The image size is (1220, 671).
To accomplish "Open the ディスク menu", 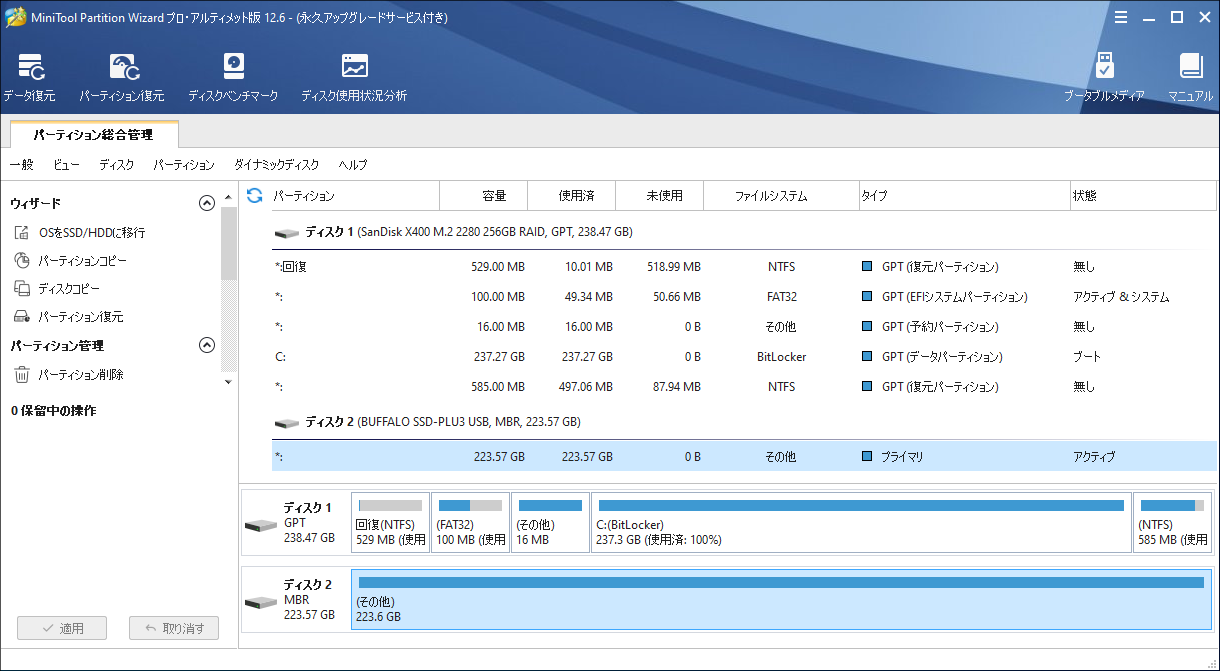I will (x=116, y=164).
